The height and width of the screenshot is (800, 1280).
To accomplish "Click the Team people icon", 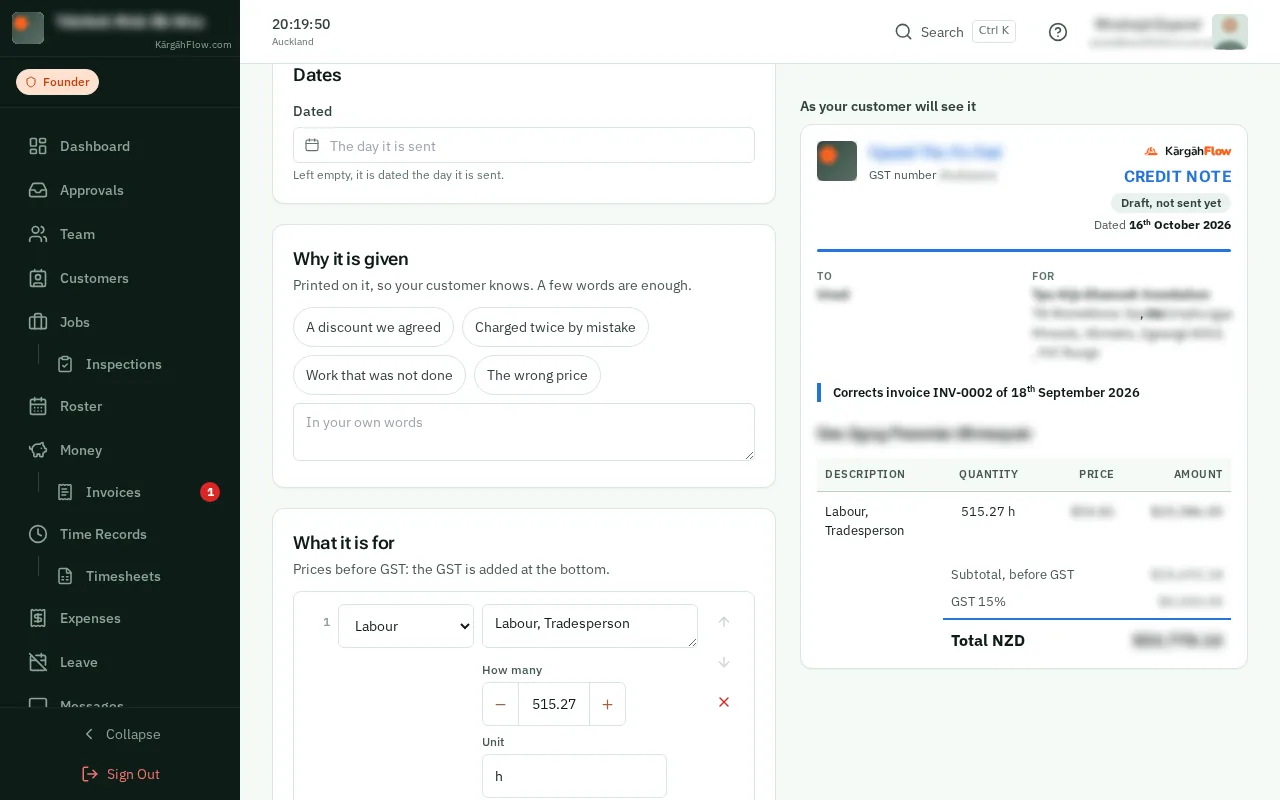I will 38,234.
